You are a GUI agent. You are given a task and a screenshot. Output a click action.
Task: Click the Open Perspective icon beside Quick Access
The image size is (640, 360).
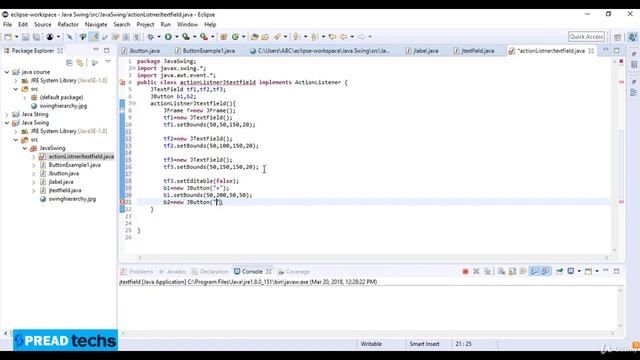point(618,37)
